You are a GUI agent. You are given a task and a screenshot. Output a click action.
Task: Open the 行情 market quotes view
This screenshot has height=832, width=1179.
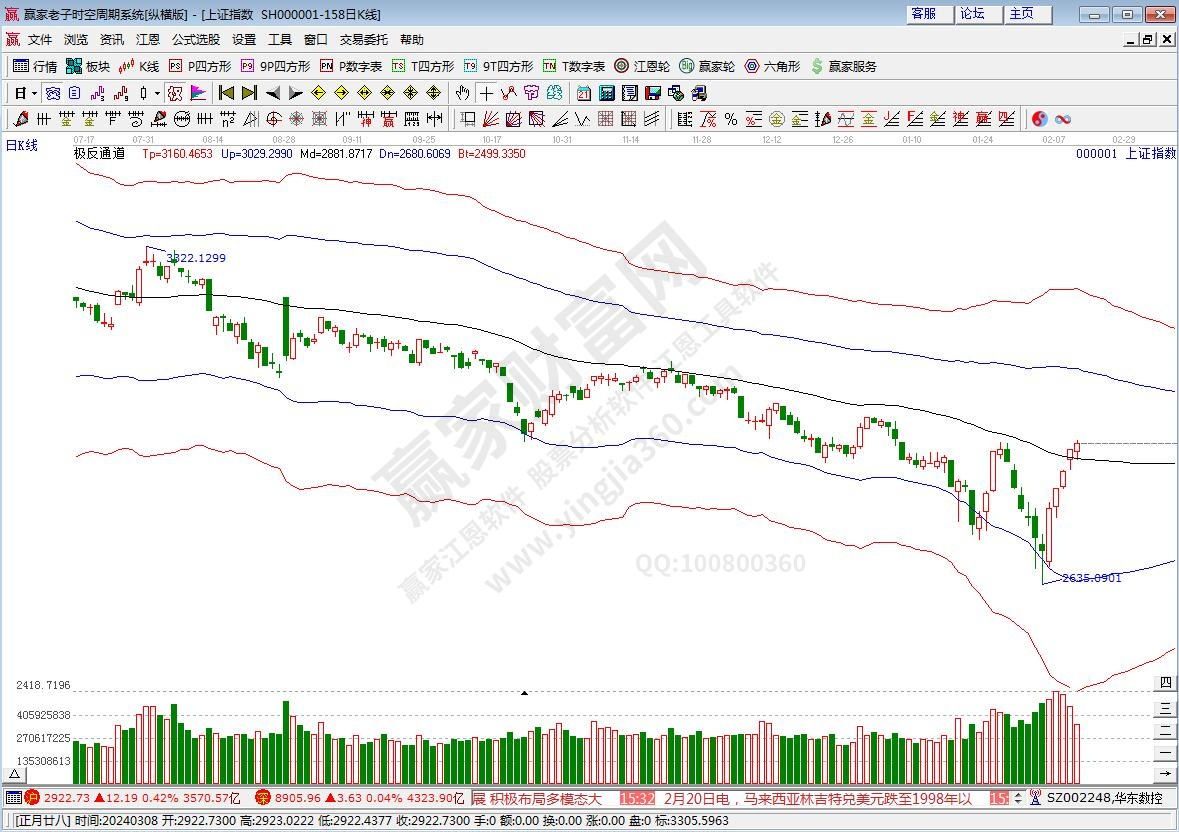(35, 66)
